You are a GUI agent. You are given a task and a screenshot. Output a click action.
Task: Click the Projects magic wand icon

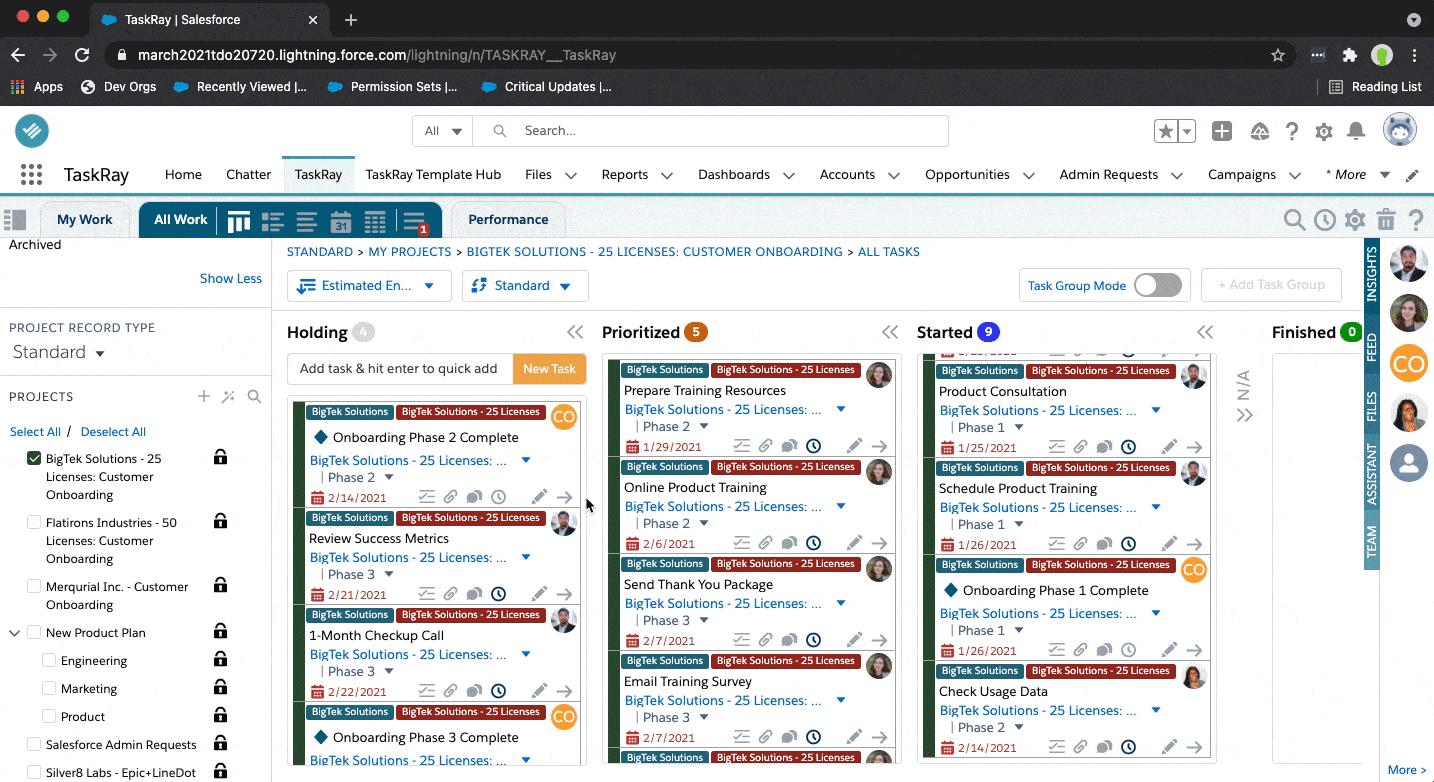click(x=229, y=397)
